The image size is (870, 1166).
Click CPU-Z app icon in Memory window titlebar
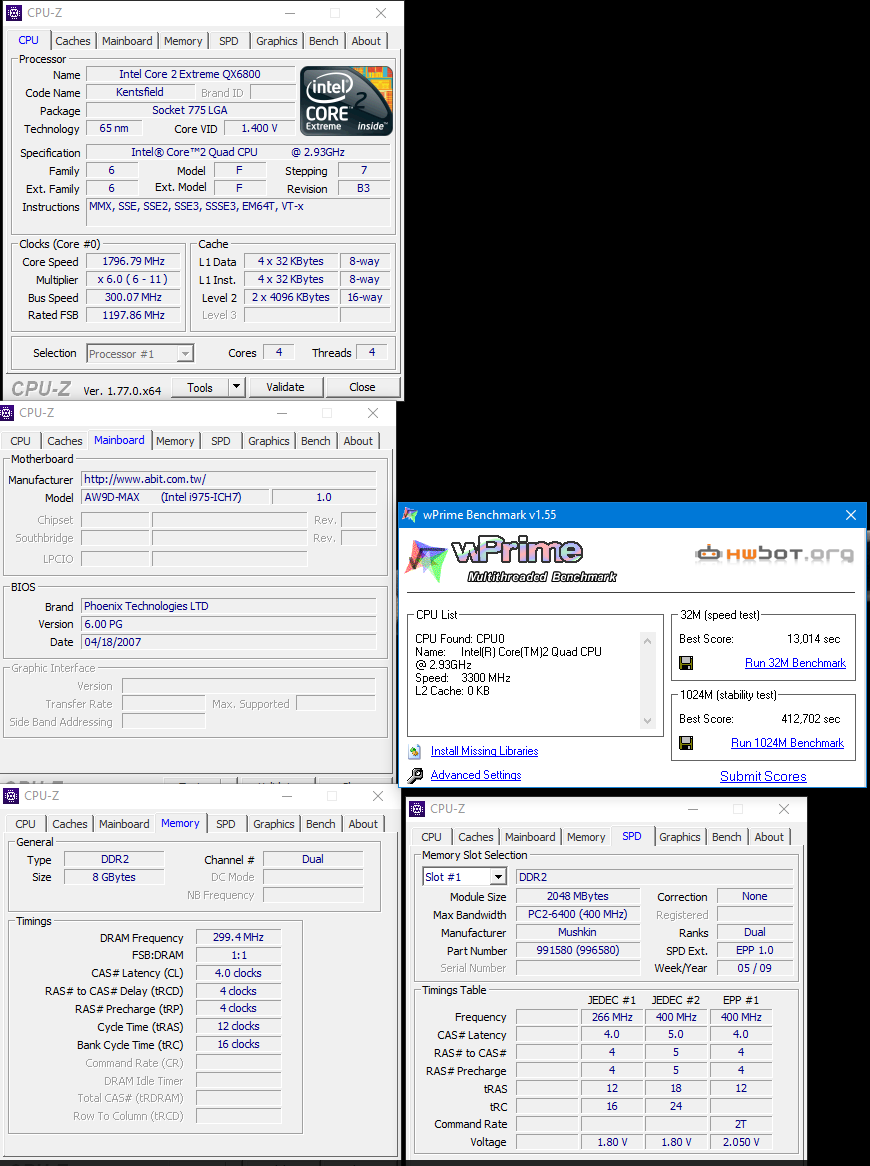(11, 796)
